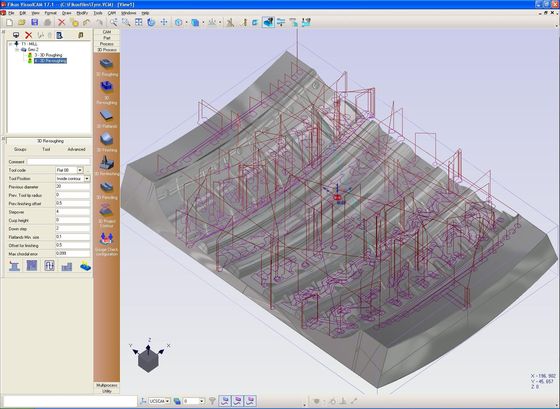Select the 3 - 3D Roughing tree item
Screen dimensions: 560x409
click(x=48, y=55)
